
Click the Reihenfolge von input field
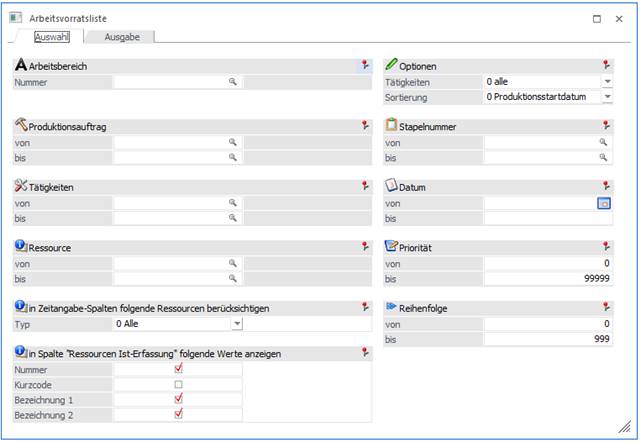pos(548,324)
